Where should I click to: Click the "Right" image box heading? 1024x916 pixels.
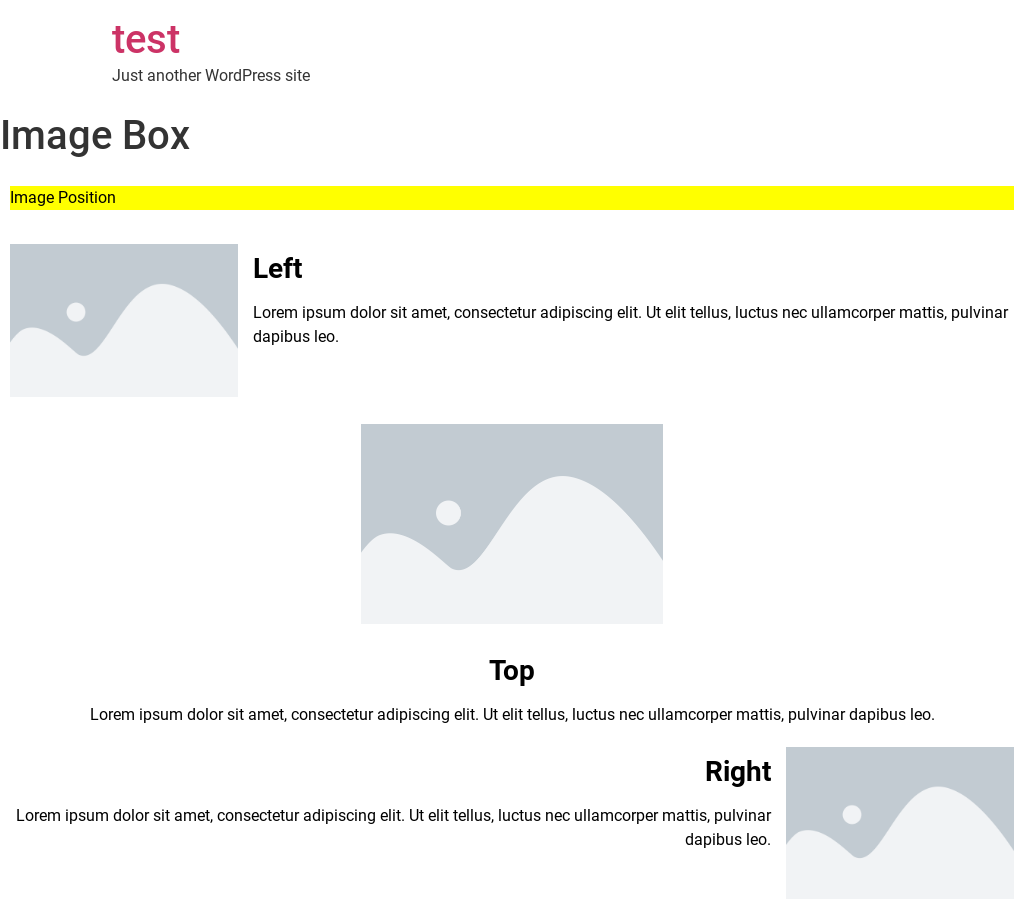[x=738, y=772]
